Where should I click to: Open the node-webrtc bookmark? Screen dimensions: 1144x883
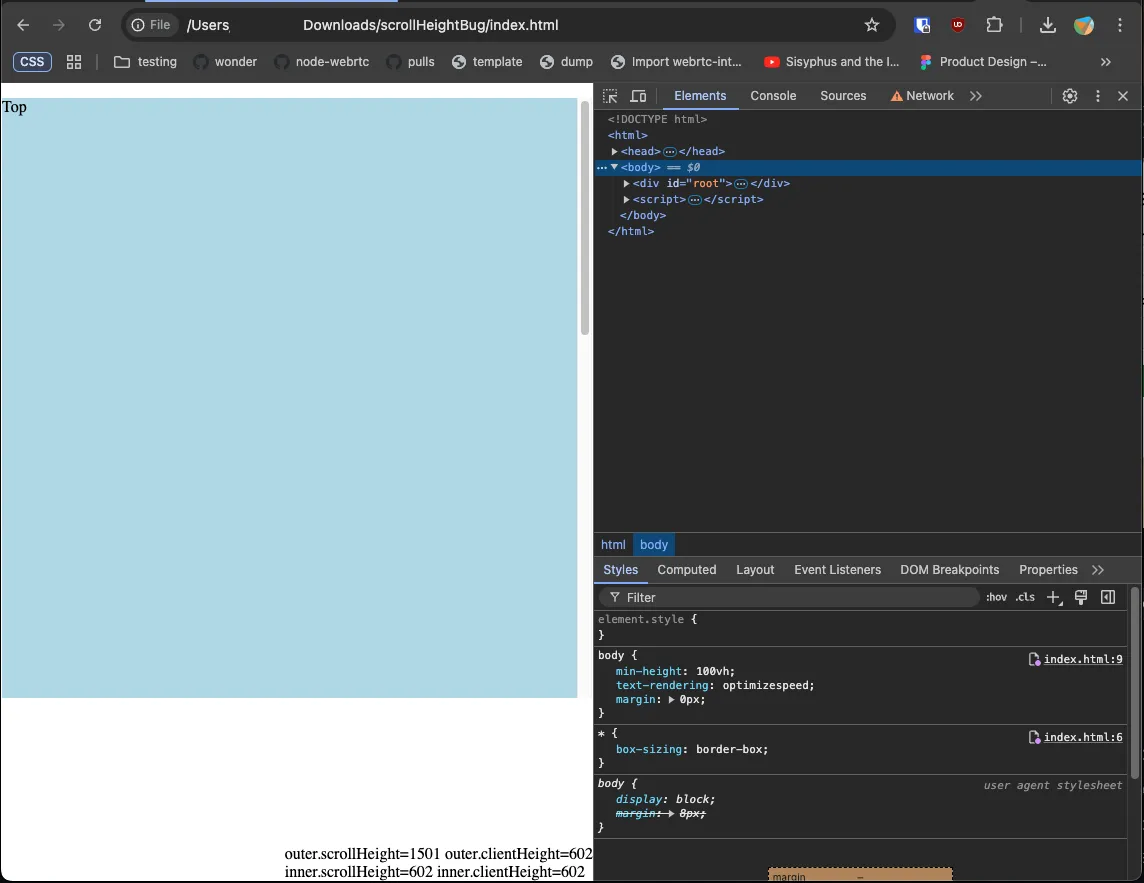[322, 62]
